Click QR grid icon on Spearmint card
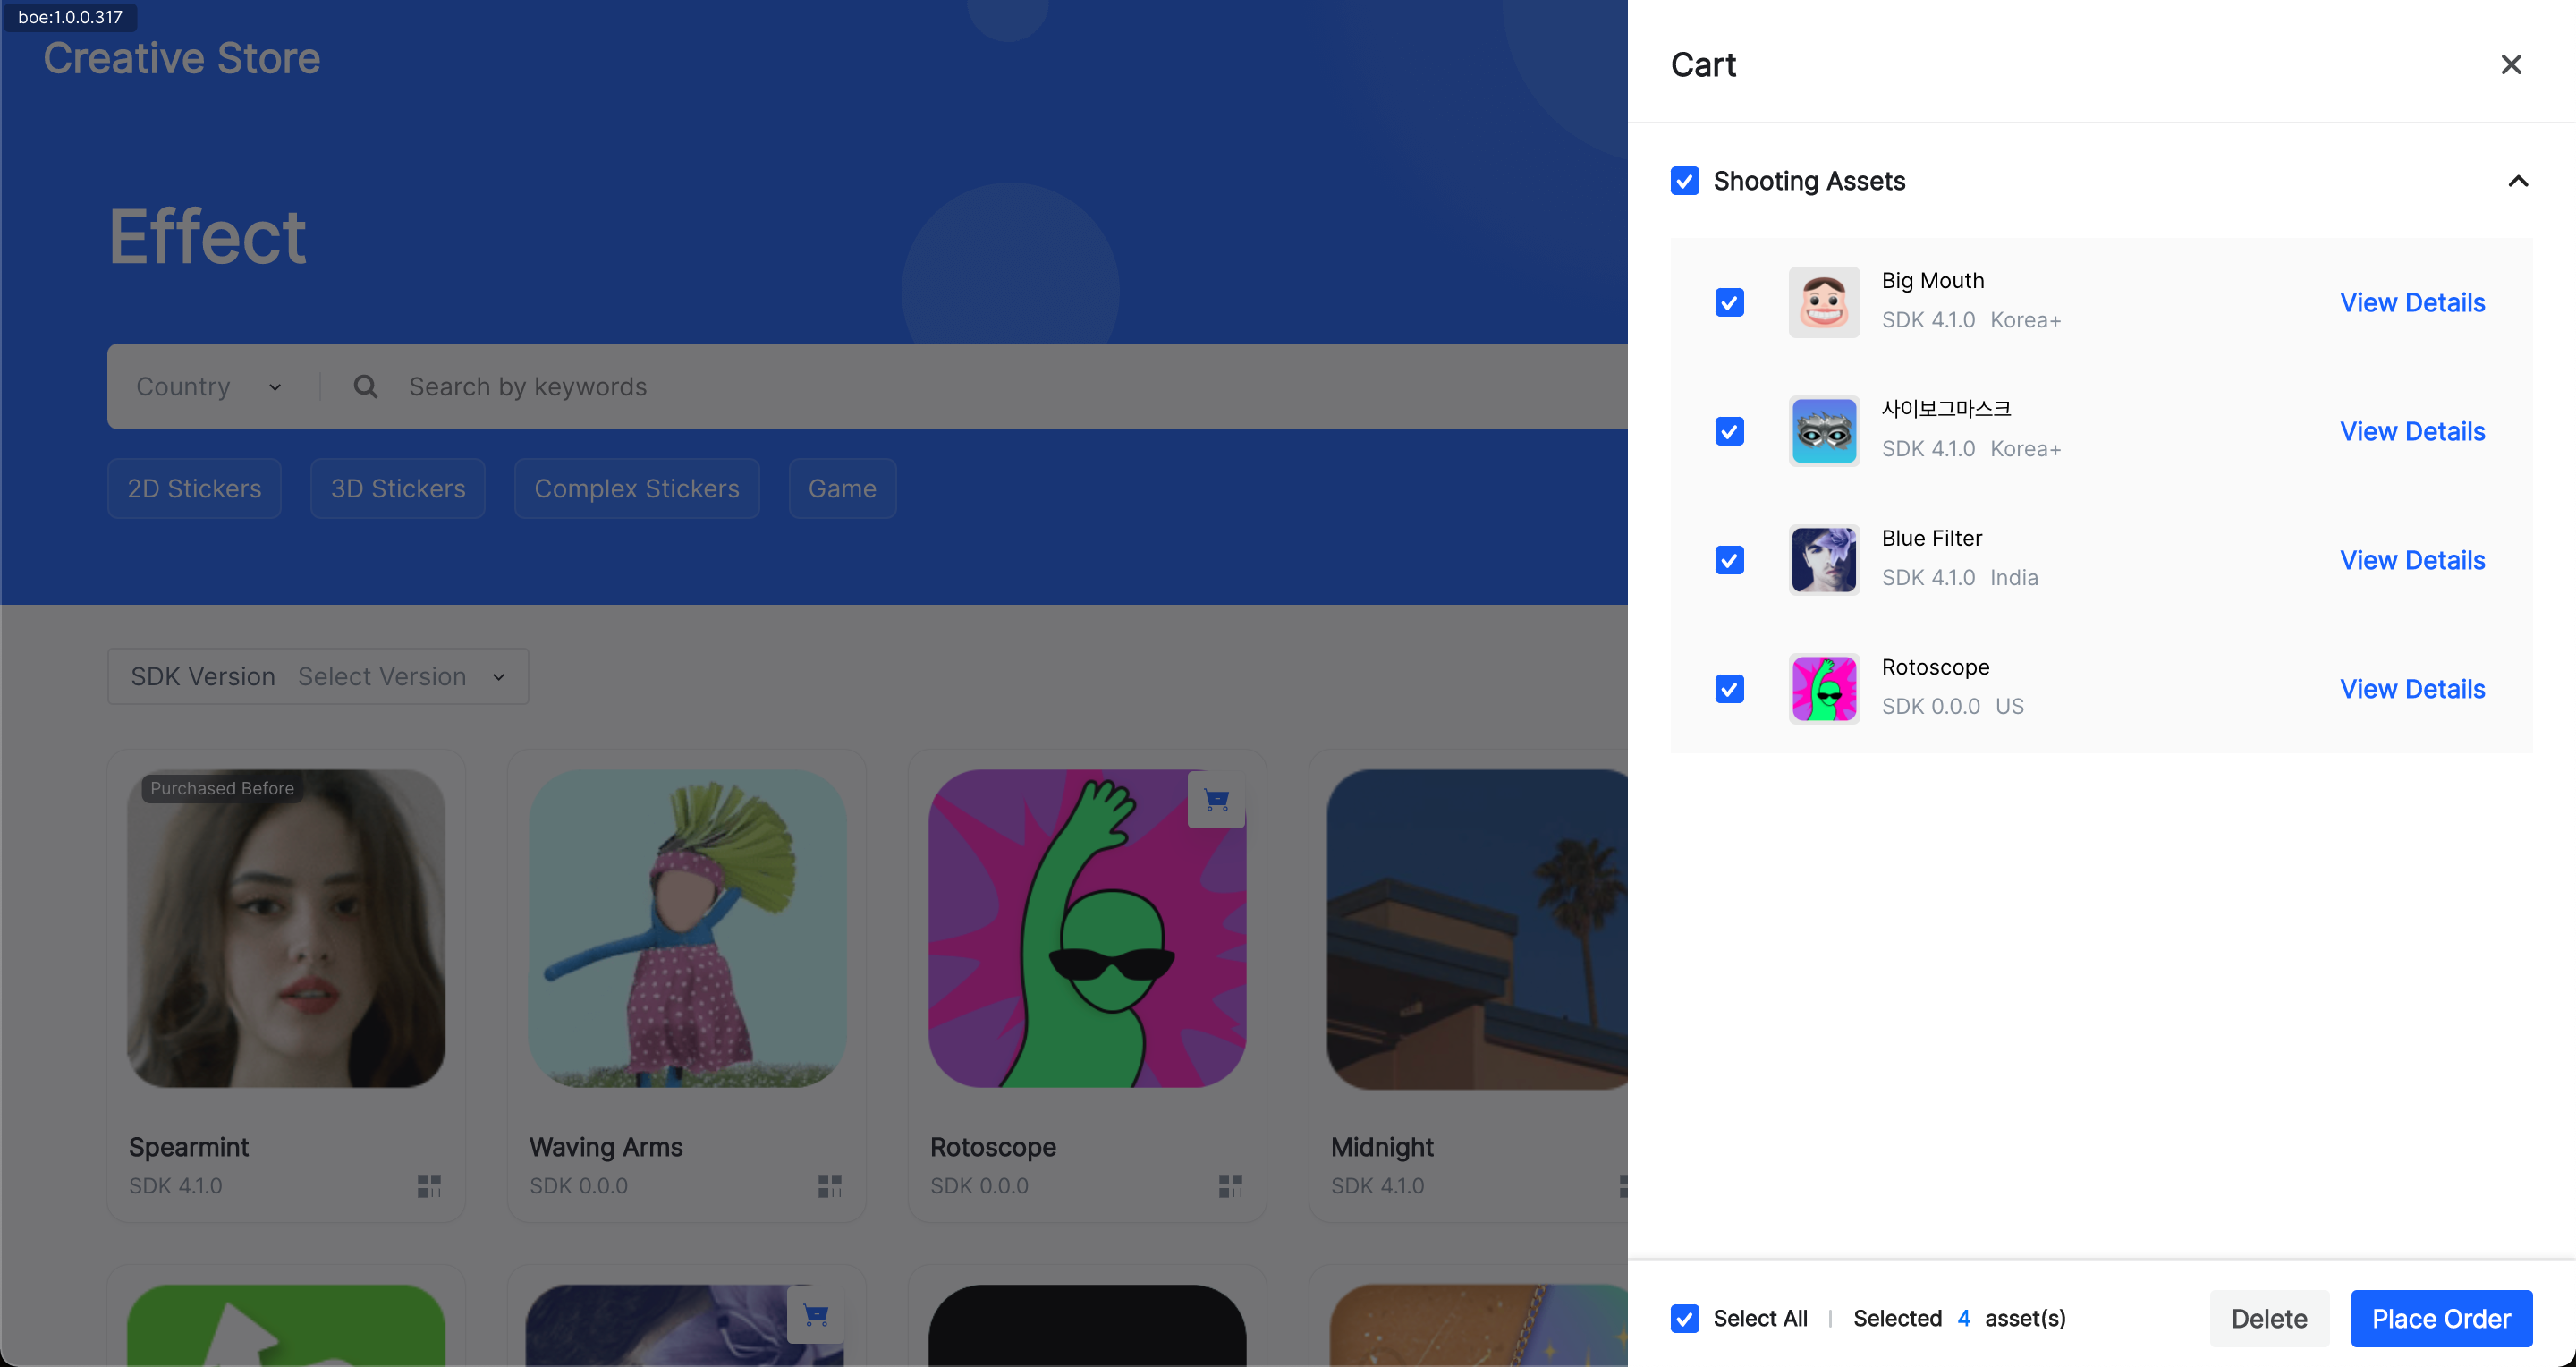The height and width of the screenshot is (1367, 2576). pos(429,1186)
